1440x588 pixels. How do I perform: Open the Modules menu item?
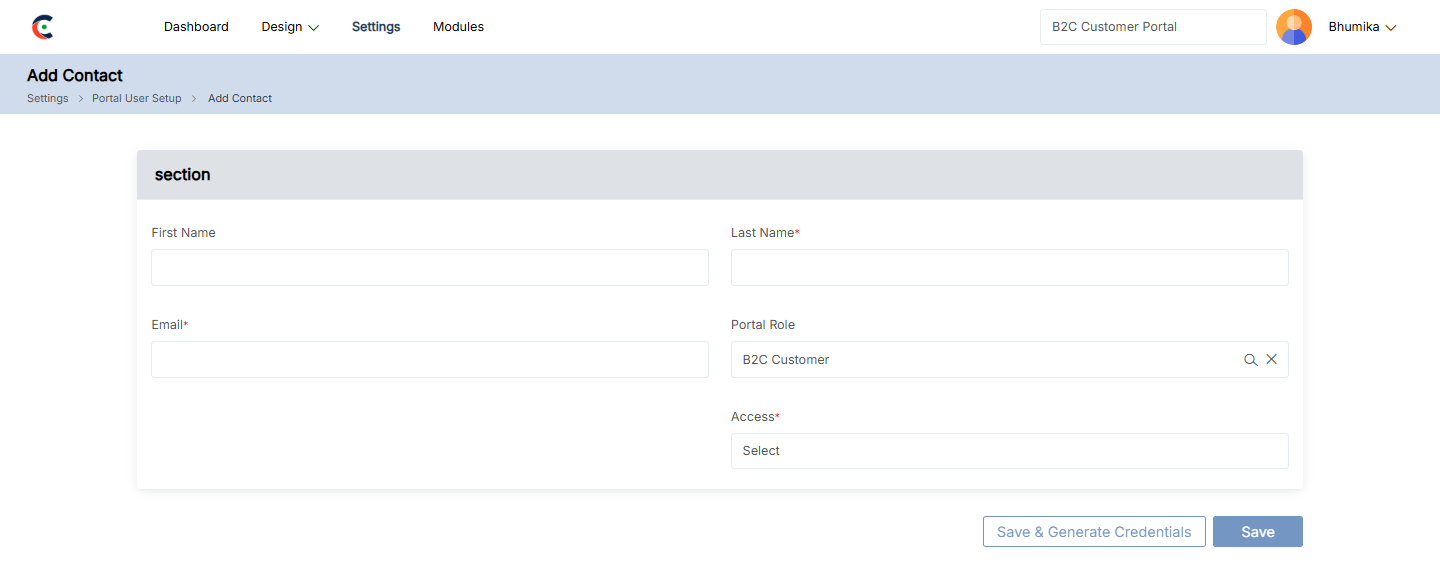point(458,27)
